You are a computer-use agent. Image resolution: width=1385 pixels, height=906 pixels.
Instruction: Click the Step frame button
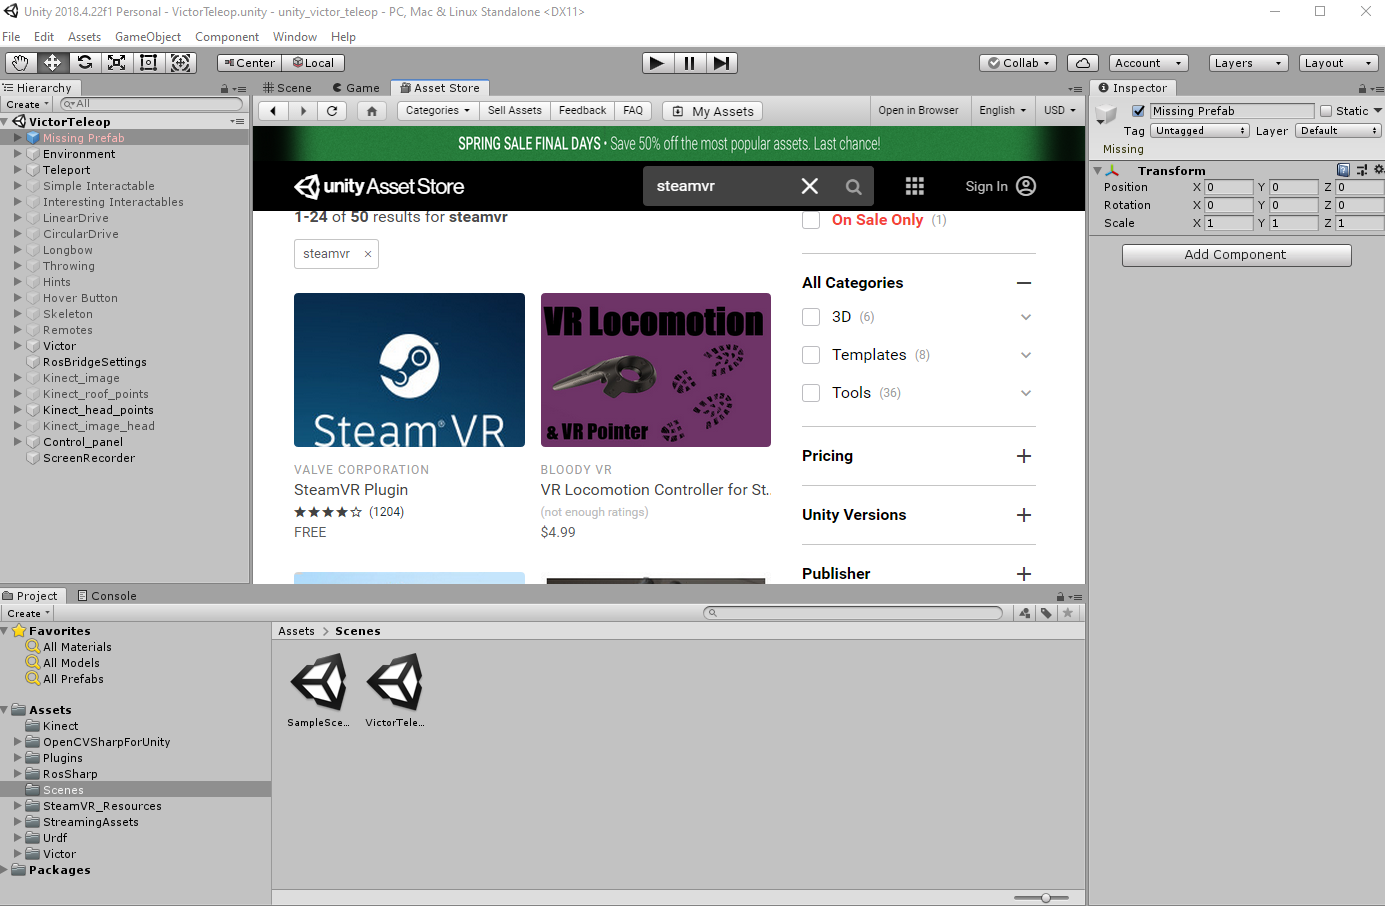[x=721, y=63]
